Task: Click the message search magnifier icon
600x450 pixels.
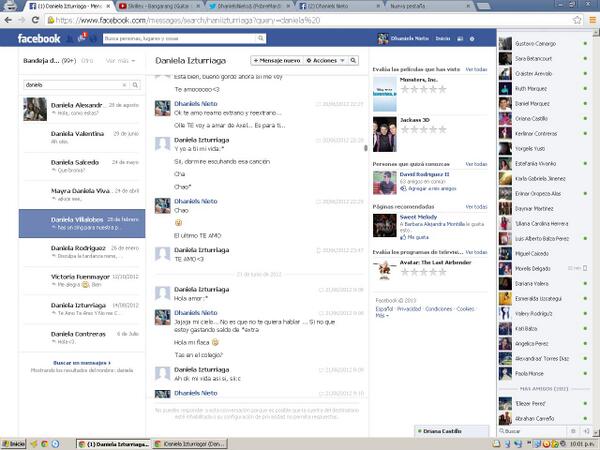Action: tap(135, 85)
